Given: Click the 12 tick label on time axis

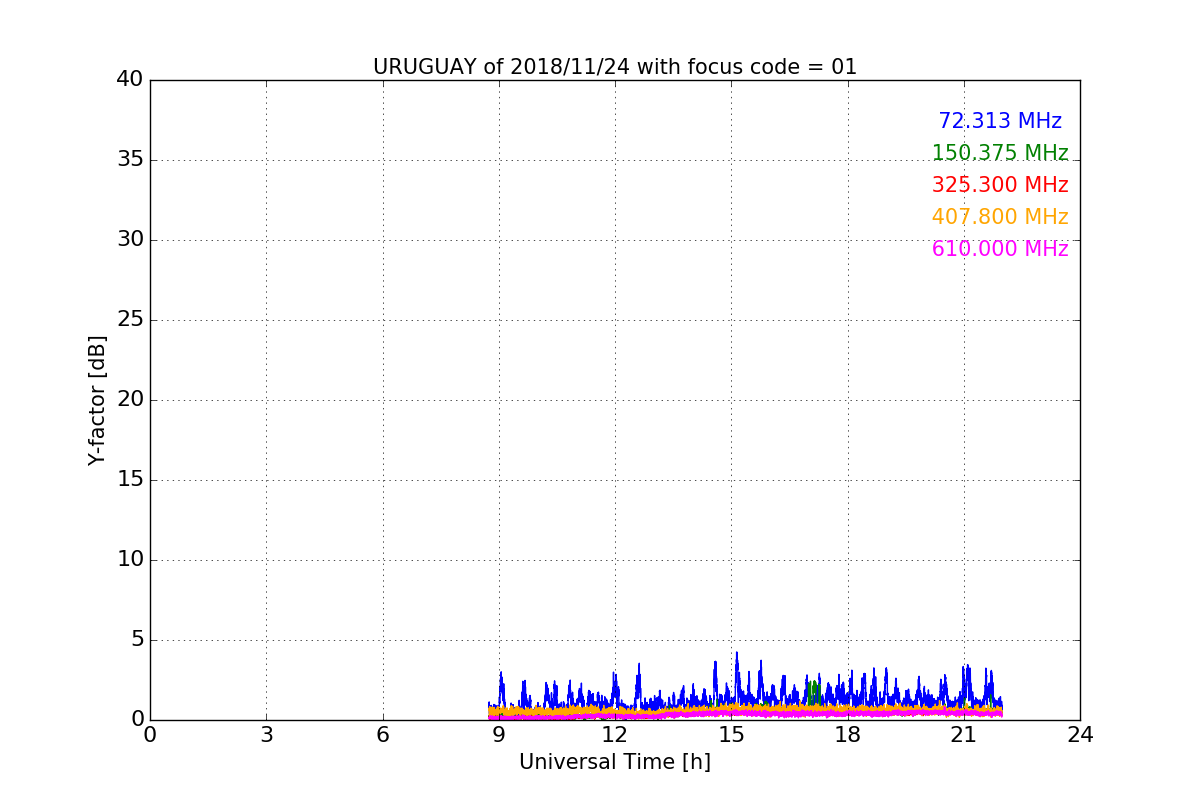Looking at the screenshot, I should [615, 735].
